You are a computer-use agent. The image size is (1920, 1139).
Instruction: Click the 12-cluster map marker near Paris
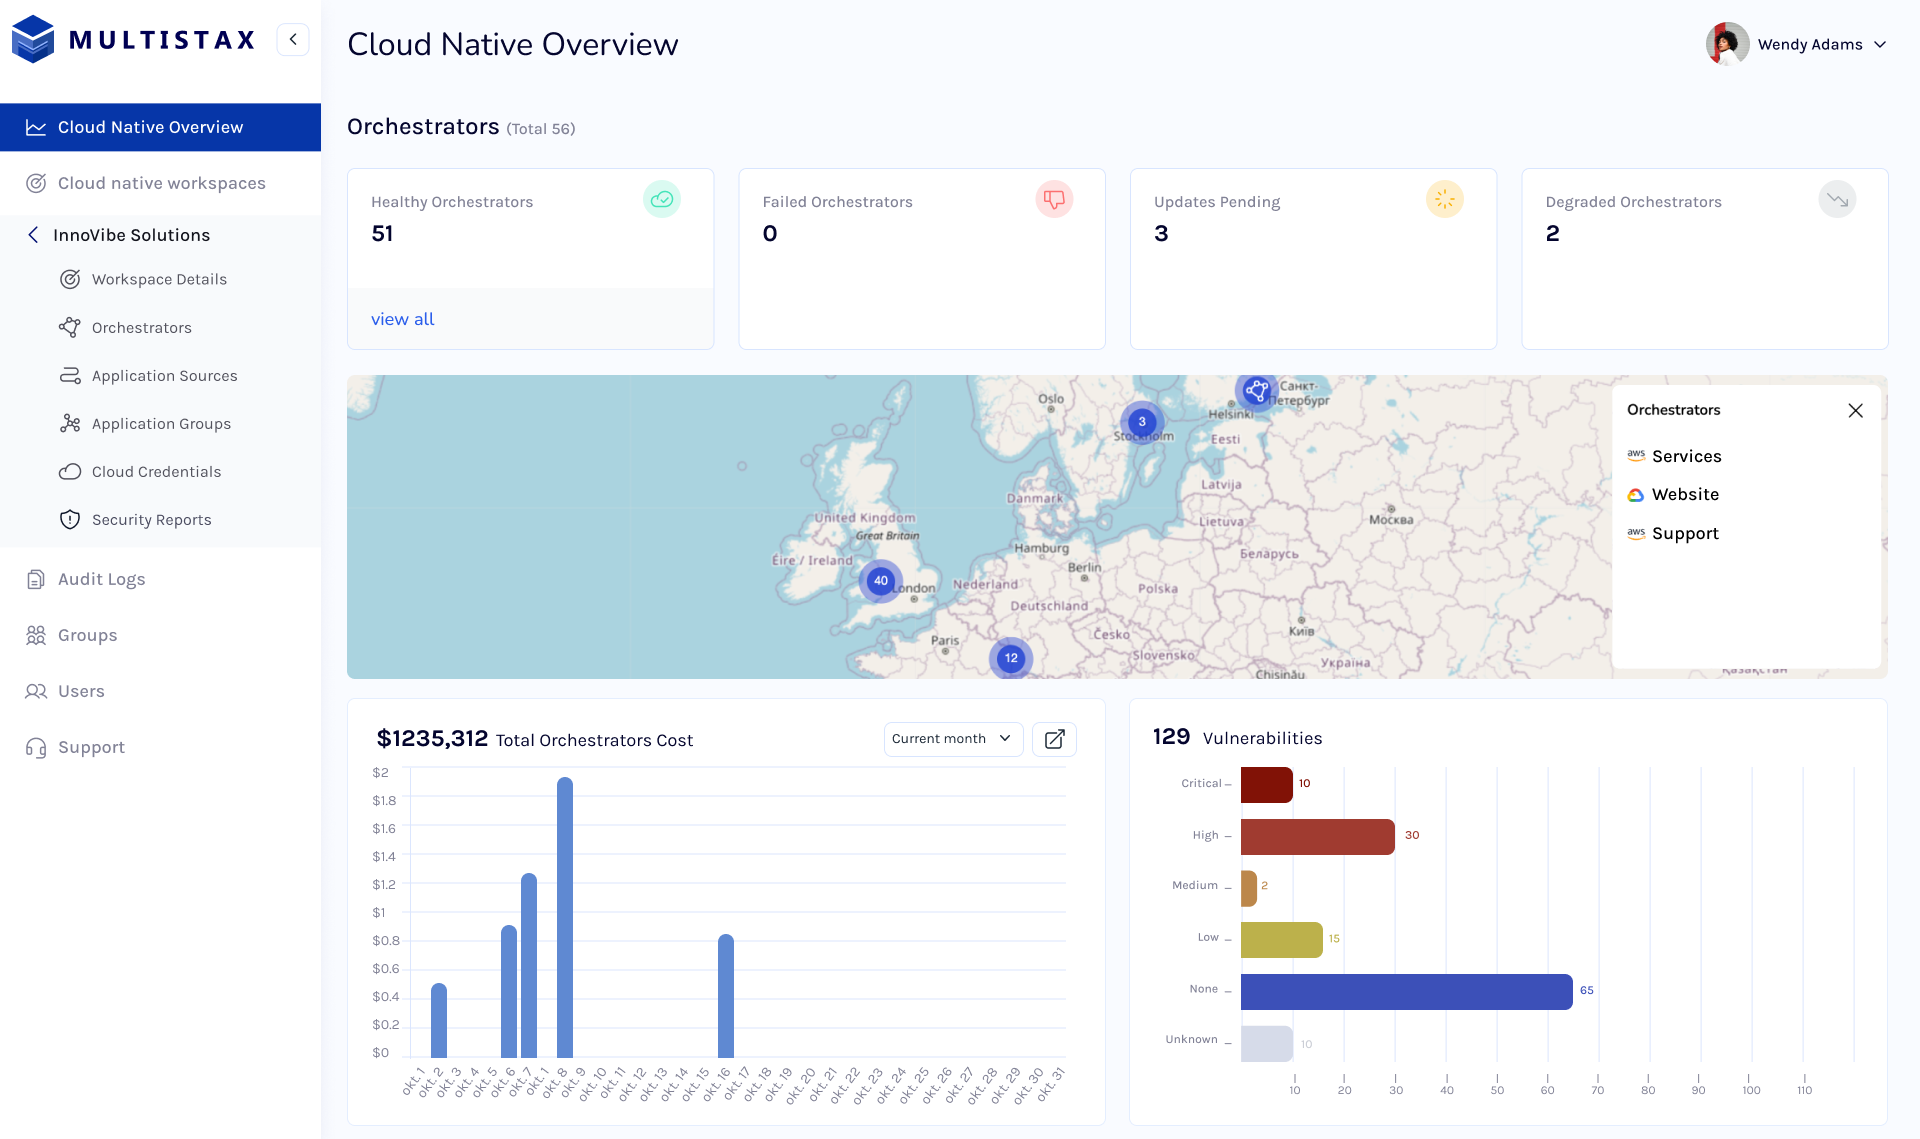(1011, 658)
